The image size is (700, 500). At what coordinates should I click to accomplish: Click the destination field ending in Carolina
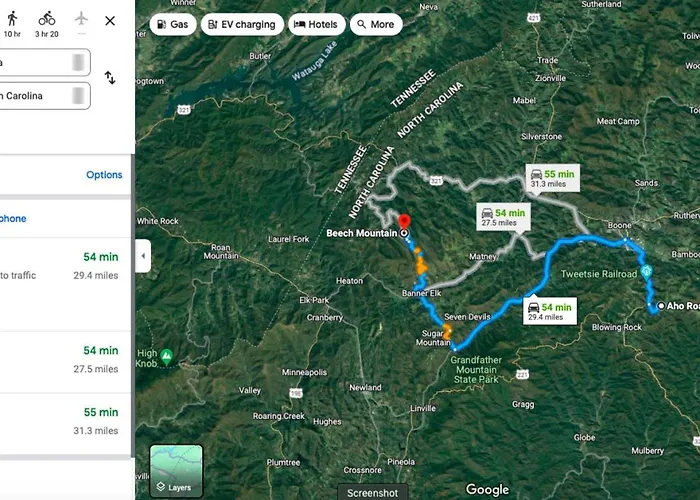45,96
